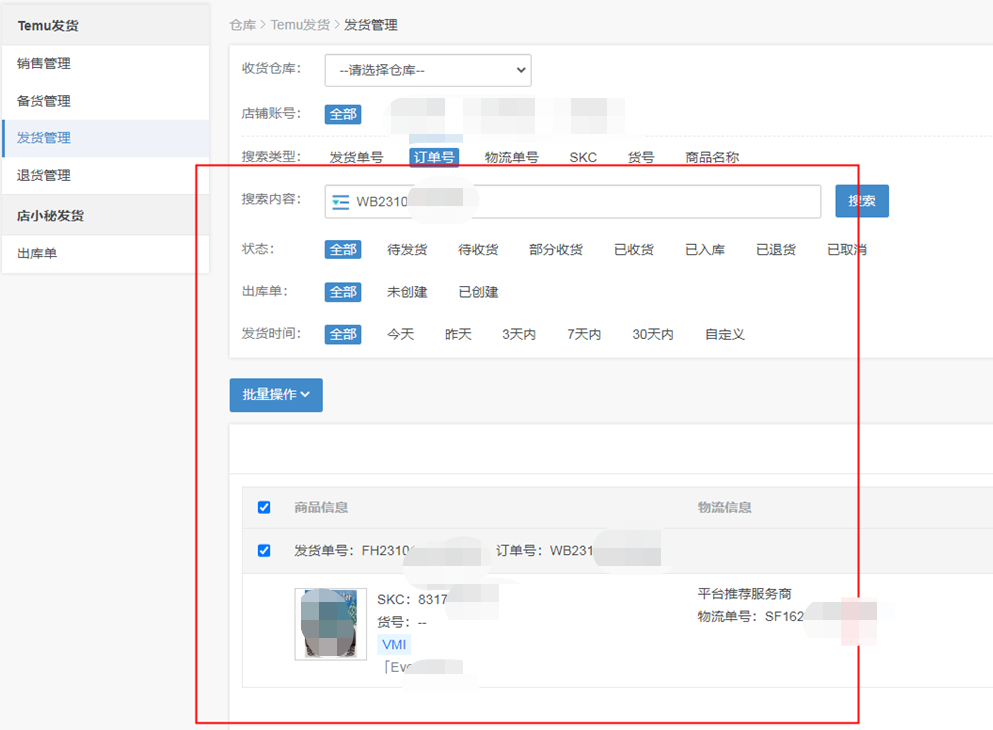Filter status by 已取消
Viewport: 993px width, 730px height.
[x=847, y=250]
